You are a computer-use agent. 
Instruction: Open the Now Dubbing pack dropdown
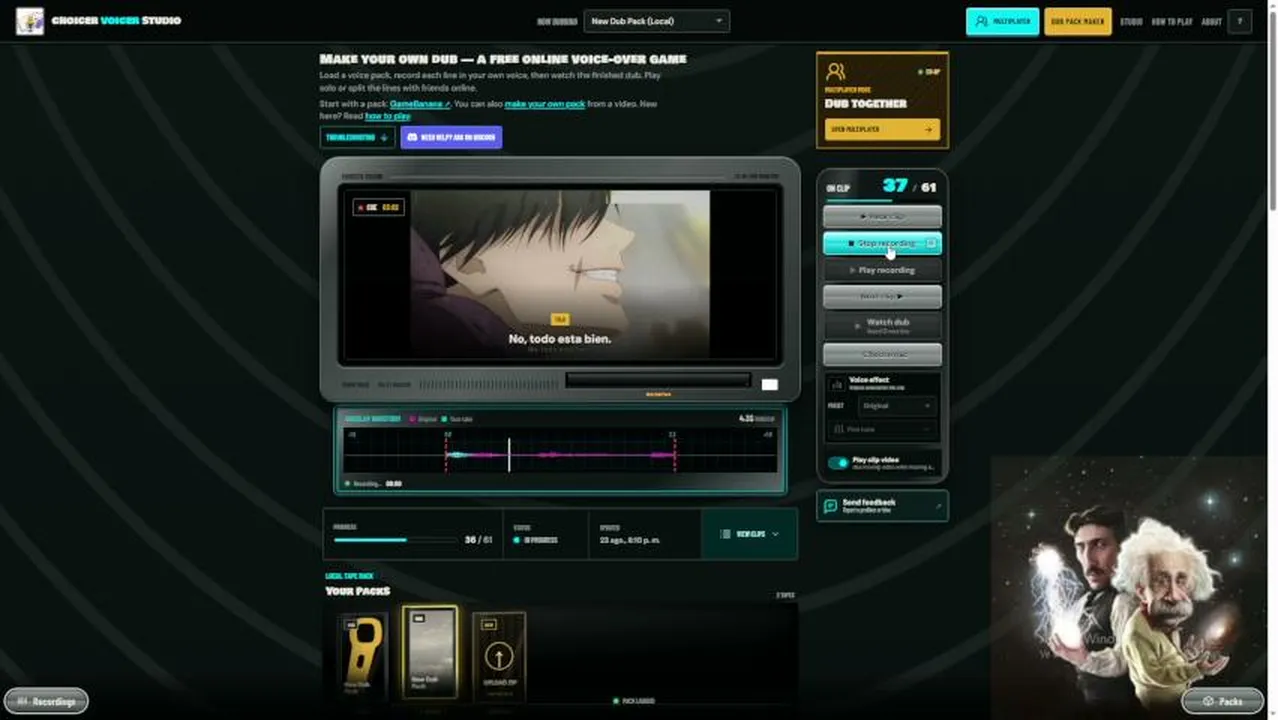[x=657, y=21]
